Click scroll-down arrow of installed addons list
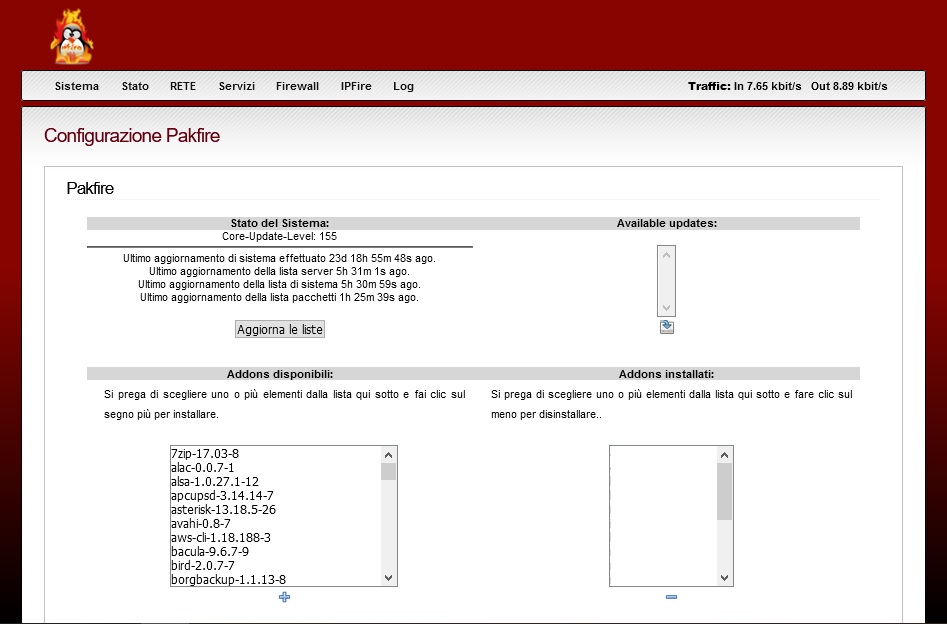Image resolution: width=947 pixels, height=624 pixels. click(725, 578)
